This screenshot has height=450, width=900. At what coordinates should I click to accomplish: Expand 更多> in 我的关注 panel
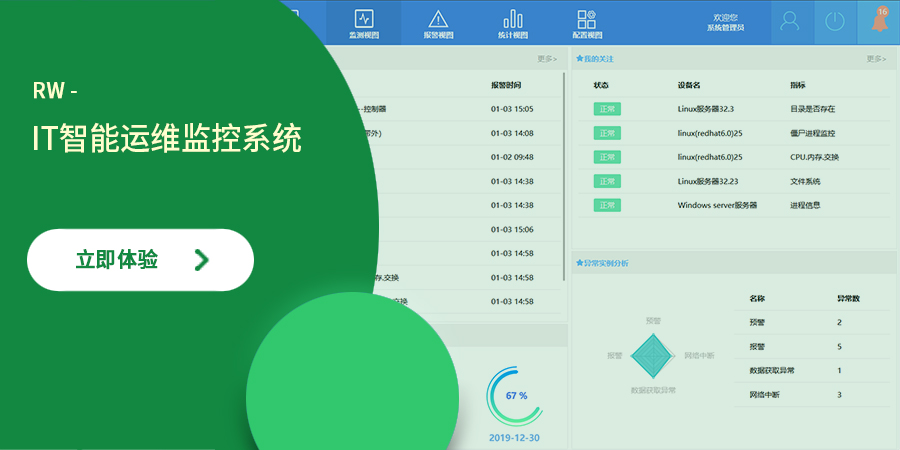875,59
